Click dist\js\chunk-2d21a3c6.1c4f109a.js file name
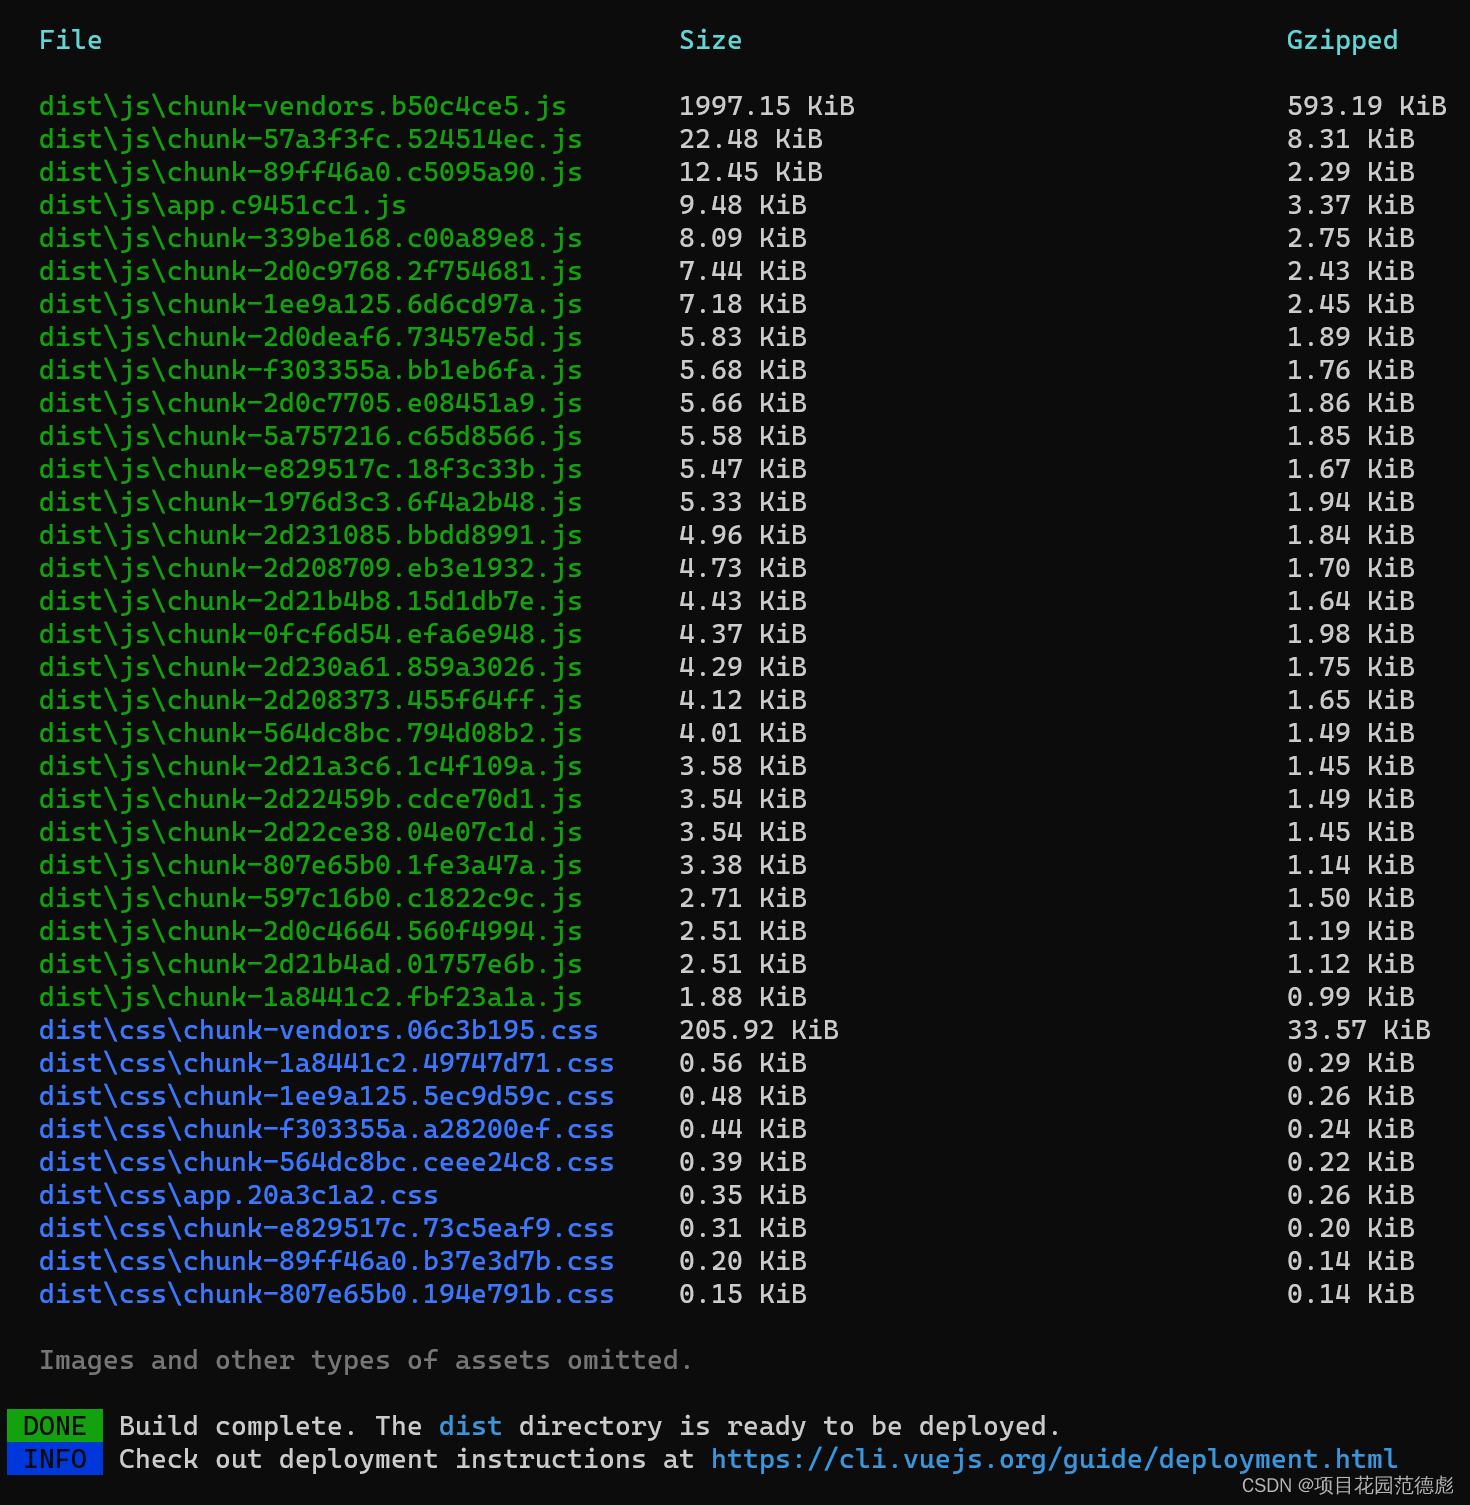 [311, 766]
